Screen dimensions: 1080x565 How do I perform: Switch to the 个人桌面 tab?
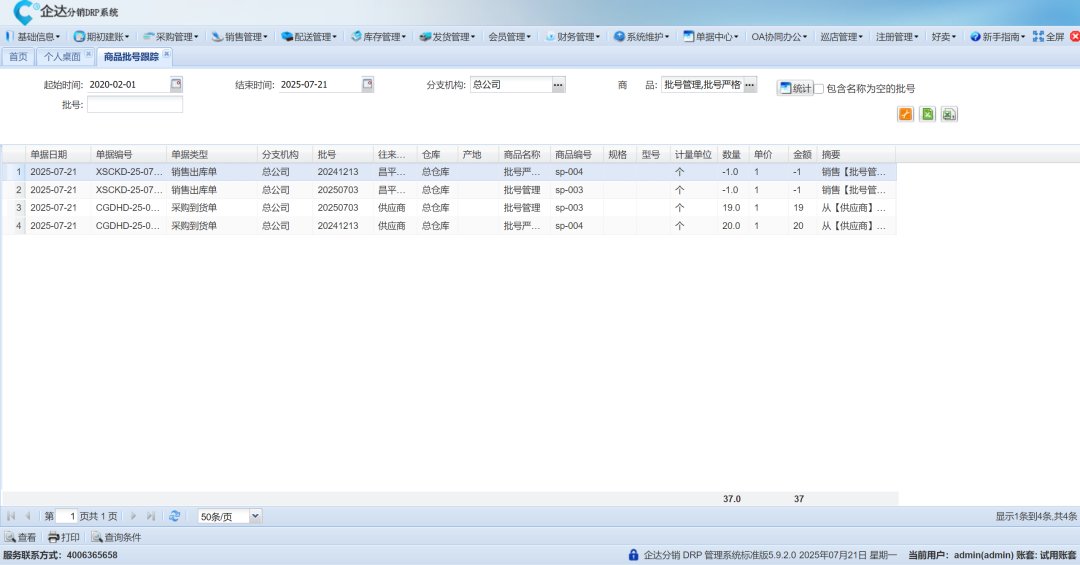(x=62, y=57)
